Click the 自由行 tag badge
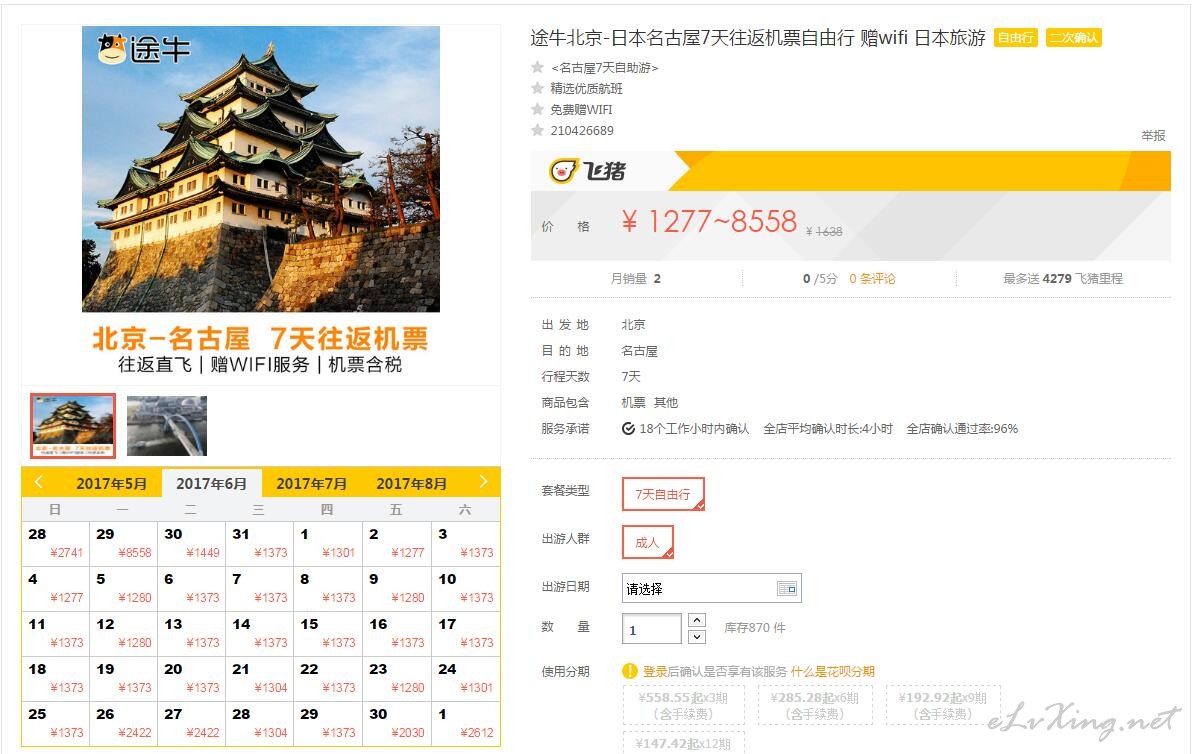The image size is (1192, 754). [x=1016, y=37]
